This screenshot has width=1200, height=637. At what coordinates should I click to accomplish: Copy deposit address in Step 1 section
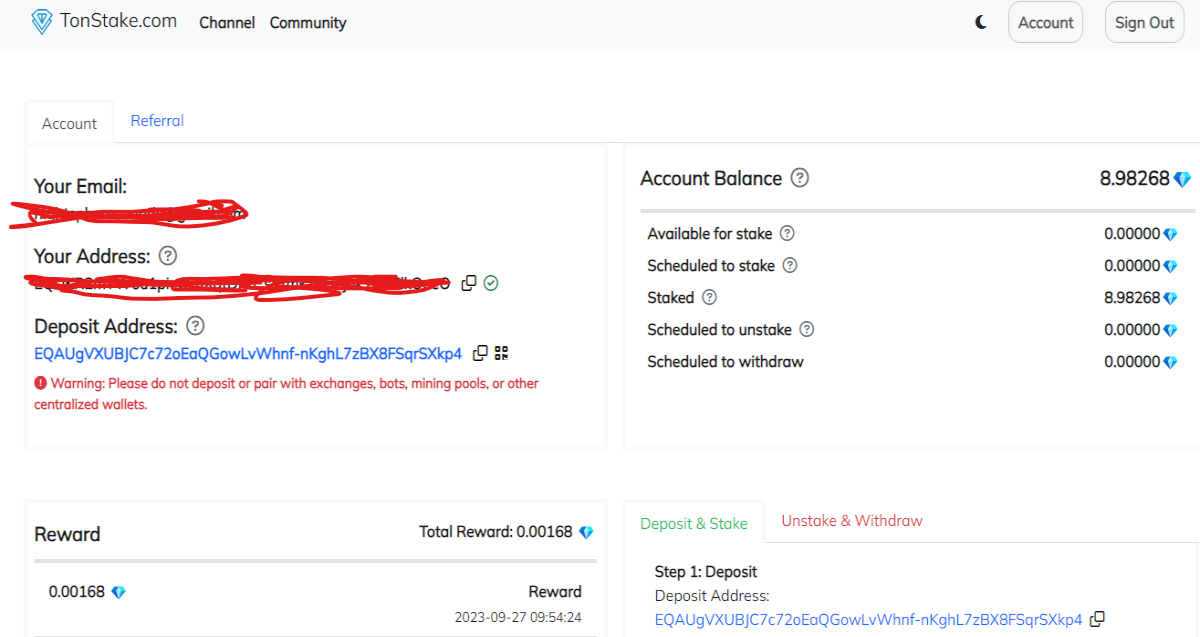click(x=1097, y=619)
